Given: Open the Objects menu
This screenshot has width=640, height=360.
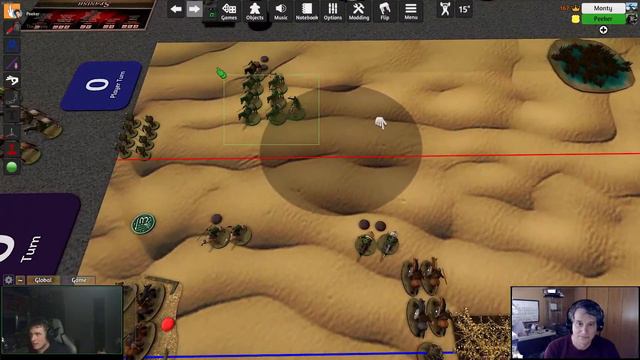Looking at the screenshot, I should coord(255,11).
